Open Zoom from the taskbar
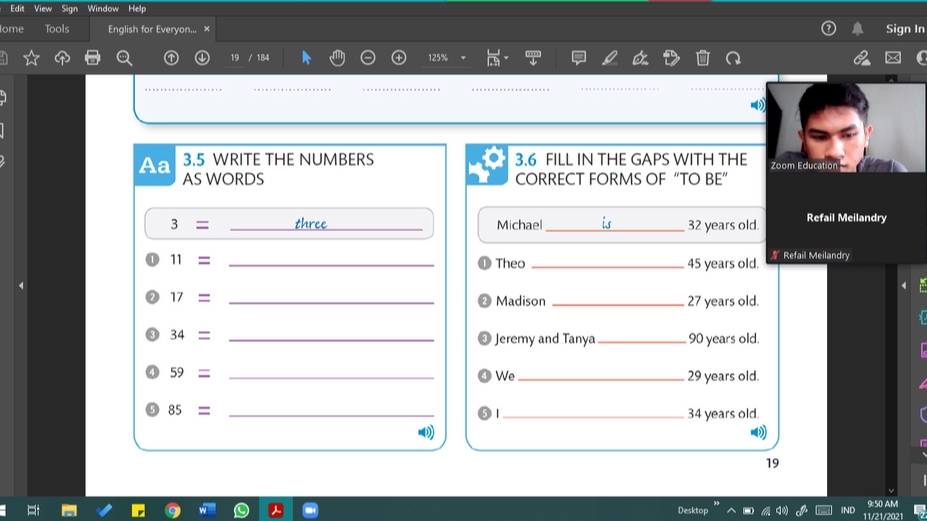The image size is (927, 521). coord(310,510)
